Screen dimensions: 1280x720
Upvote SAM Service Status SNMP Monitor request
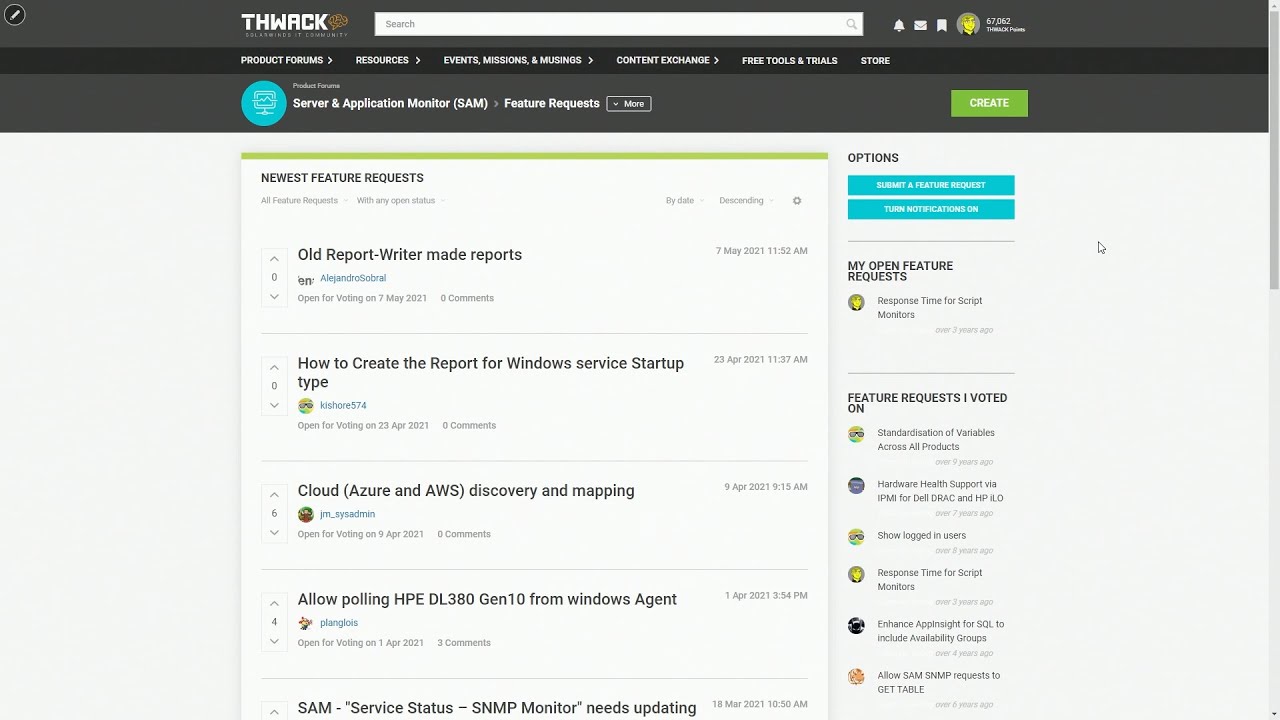click(x=274, y=712)
